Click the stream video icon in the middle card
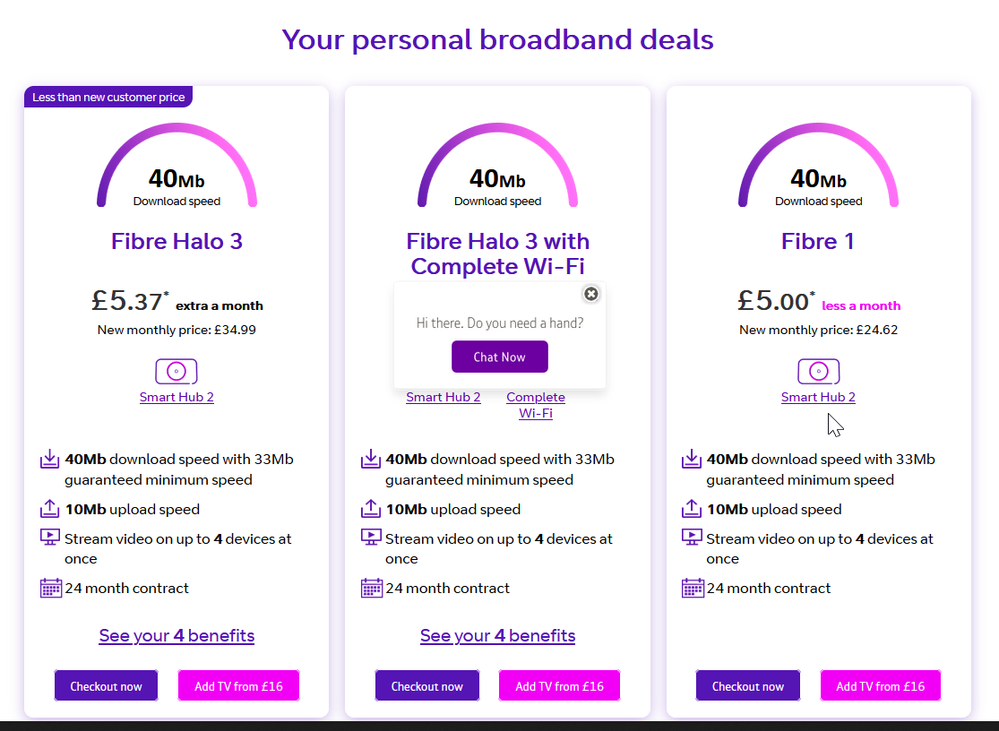Viewport: 999px width, 731px height. [x=371, y=538]
